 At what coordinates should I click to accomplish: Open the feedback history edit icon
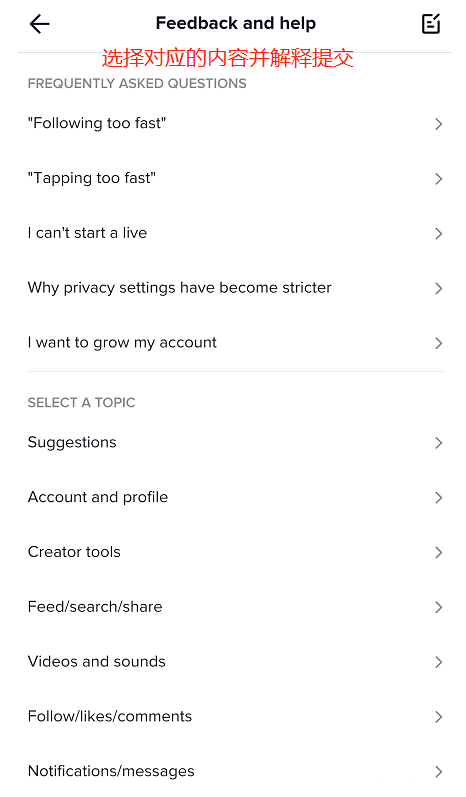coord(431,24)
